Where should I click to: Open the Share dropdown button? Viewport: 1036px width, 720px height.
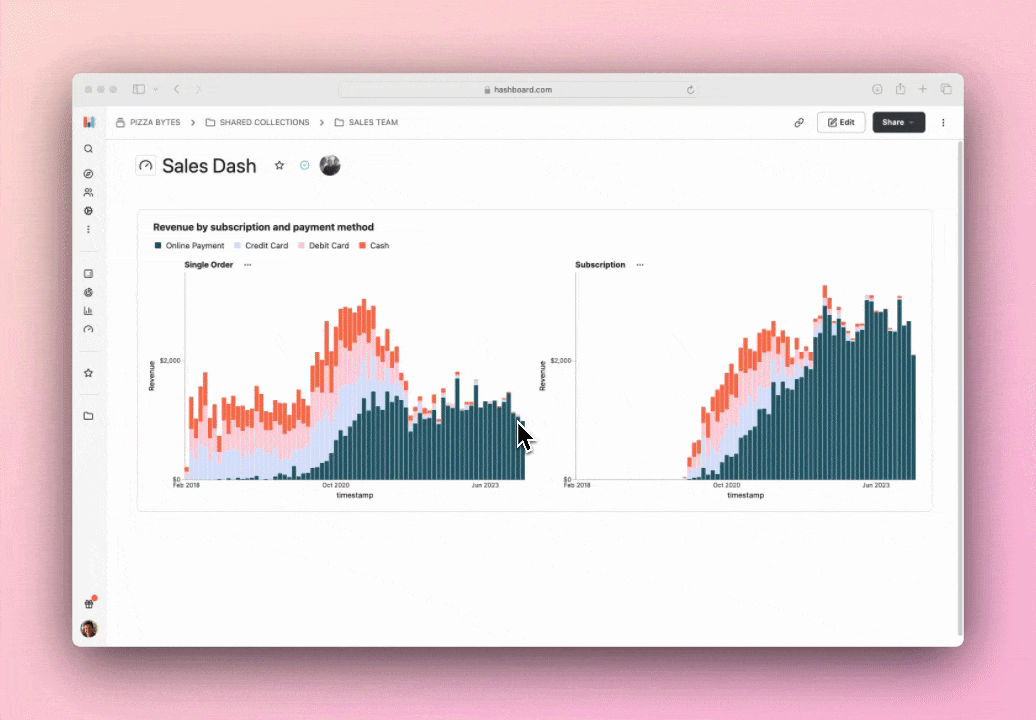coord(899,122)
